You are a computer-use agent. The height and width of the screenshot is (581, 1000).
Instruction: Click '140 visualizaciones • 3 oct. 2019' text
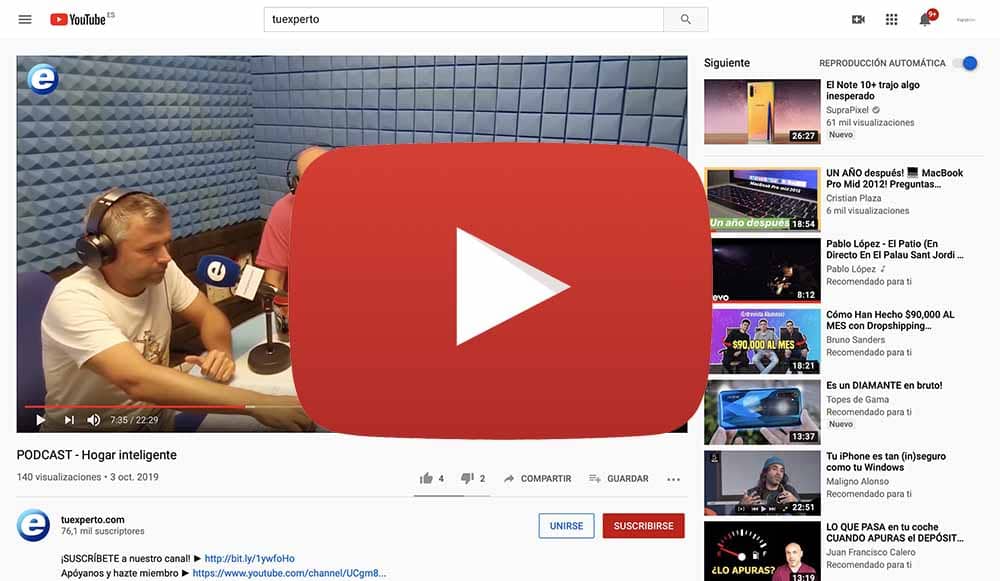(87, 476)
